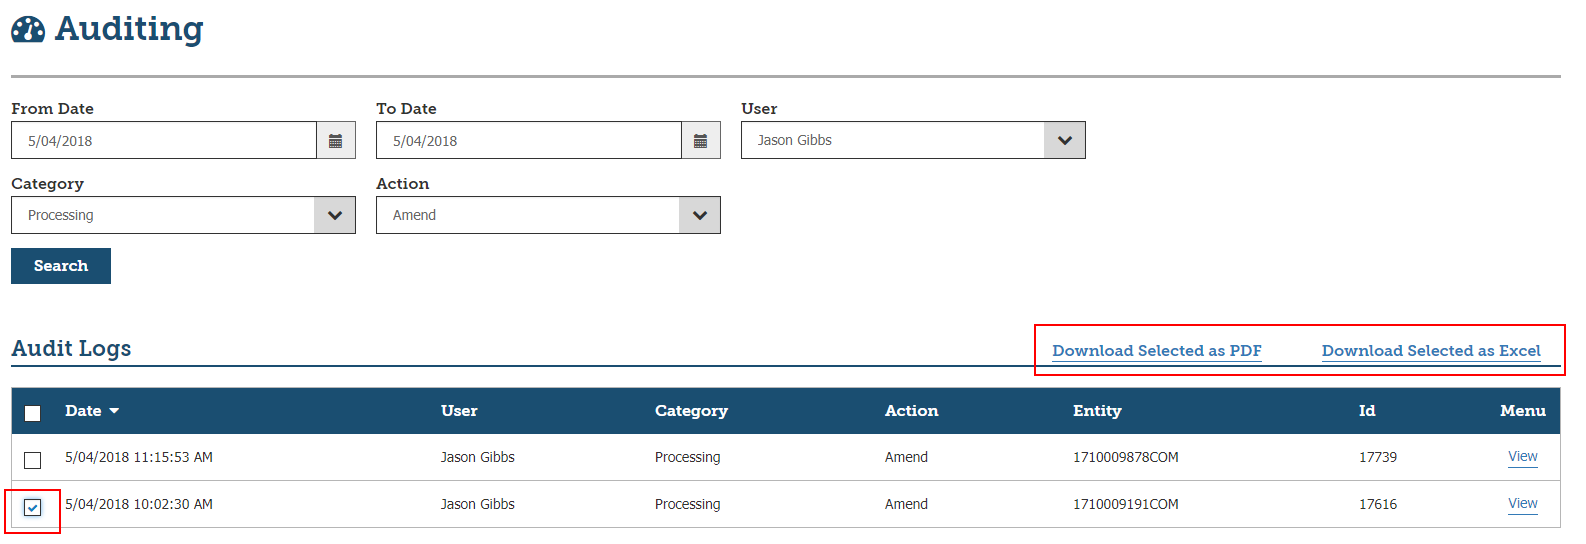Open the Category dropdown set to Processing

tap(335, 215)
